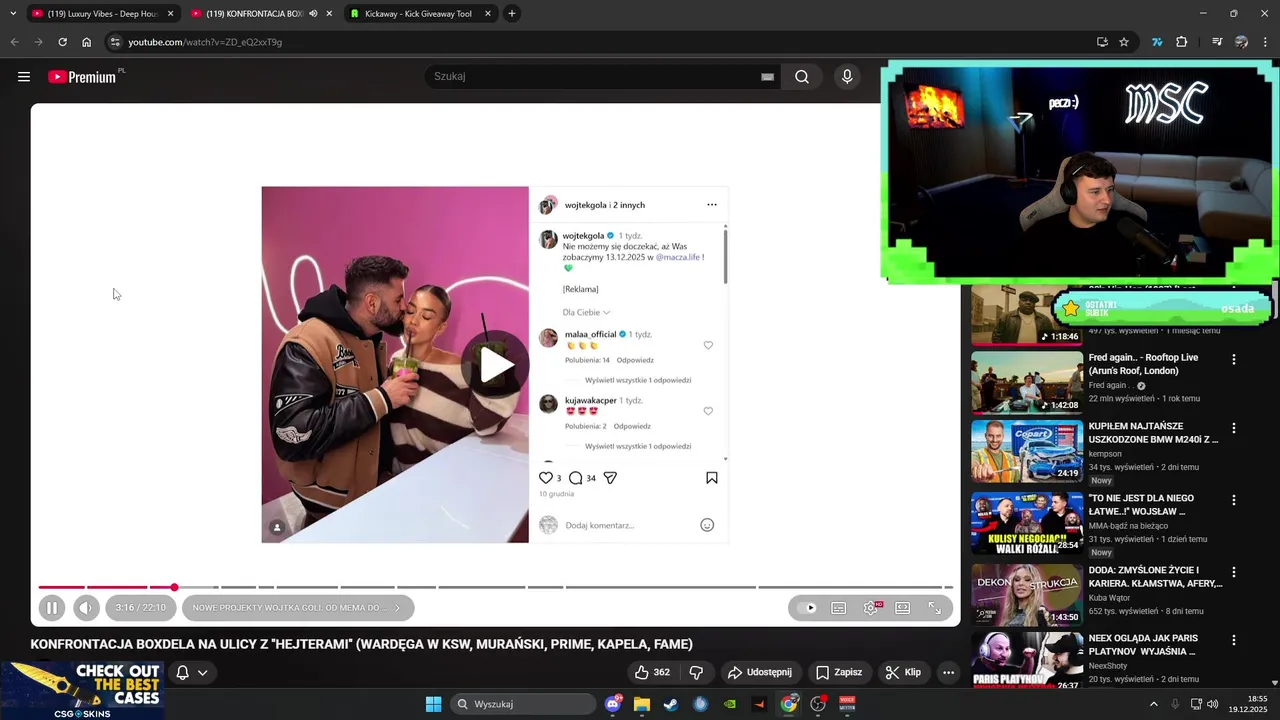Close the Kickaway tab

point(488,14)
